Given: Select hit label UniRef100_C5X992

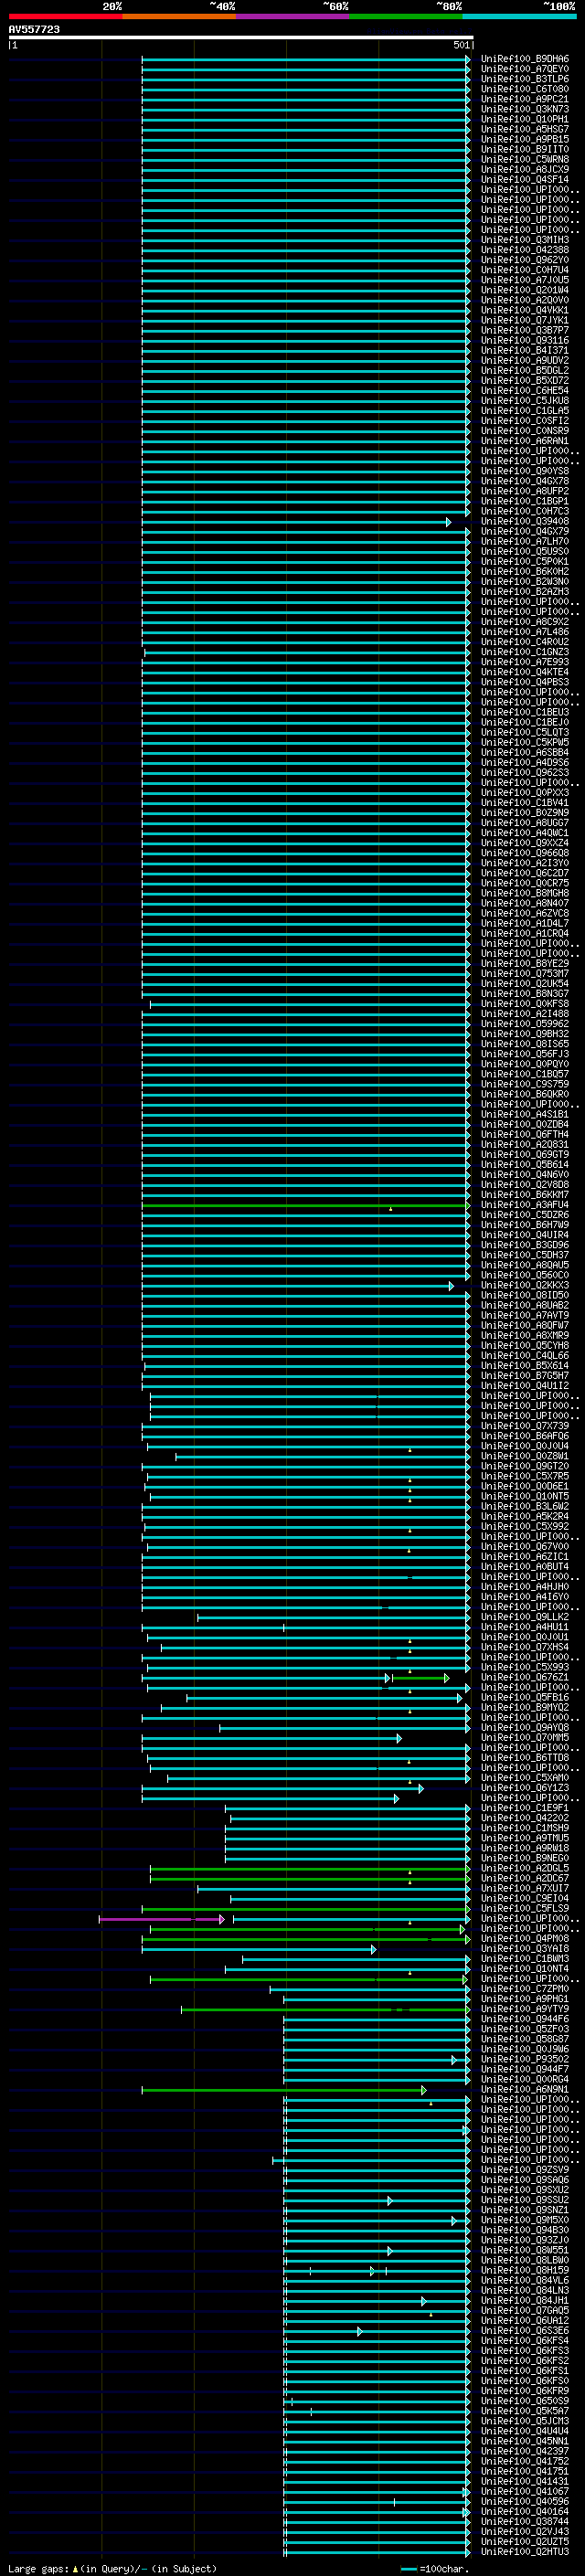Looking at the screenshot, I should coord(525,1527).
